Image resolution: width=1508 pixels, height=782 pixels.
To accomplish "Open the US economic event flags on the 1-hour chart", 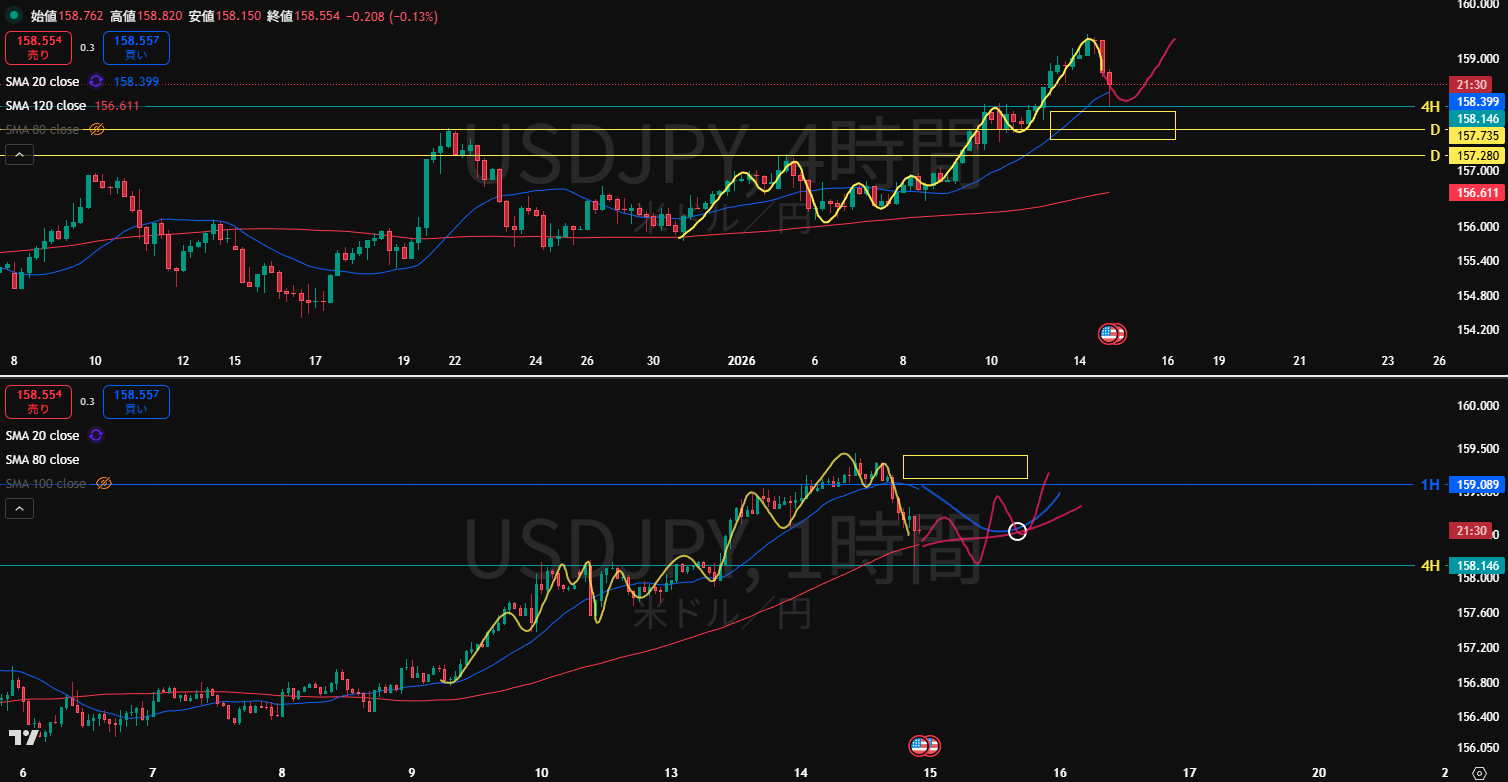I will tap(923, 745).
